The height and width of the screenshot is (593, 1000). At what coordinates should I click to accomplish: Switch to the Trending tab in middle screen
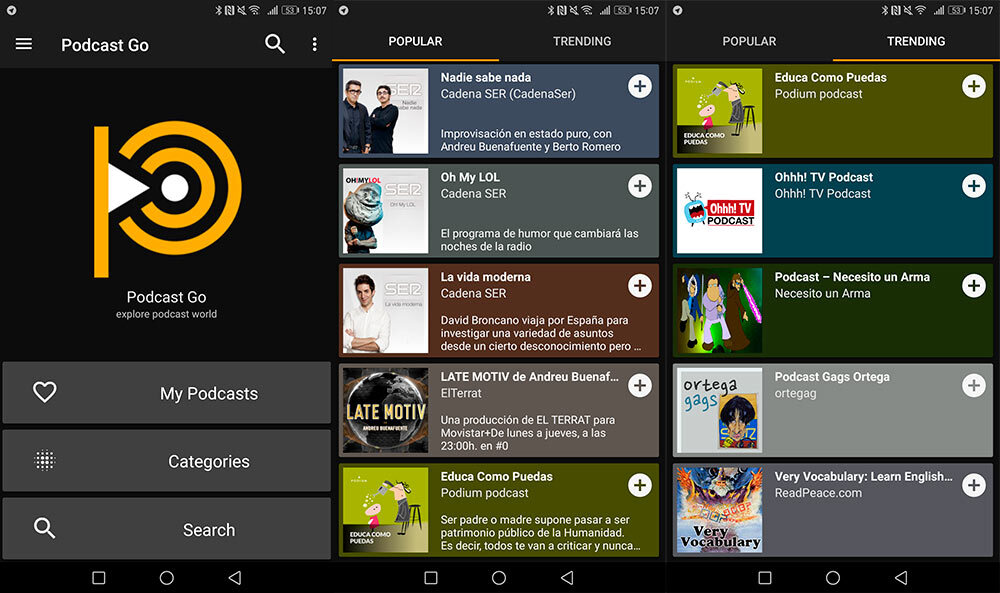coord(582,42)
